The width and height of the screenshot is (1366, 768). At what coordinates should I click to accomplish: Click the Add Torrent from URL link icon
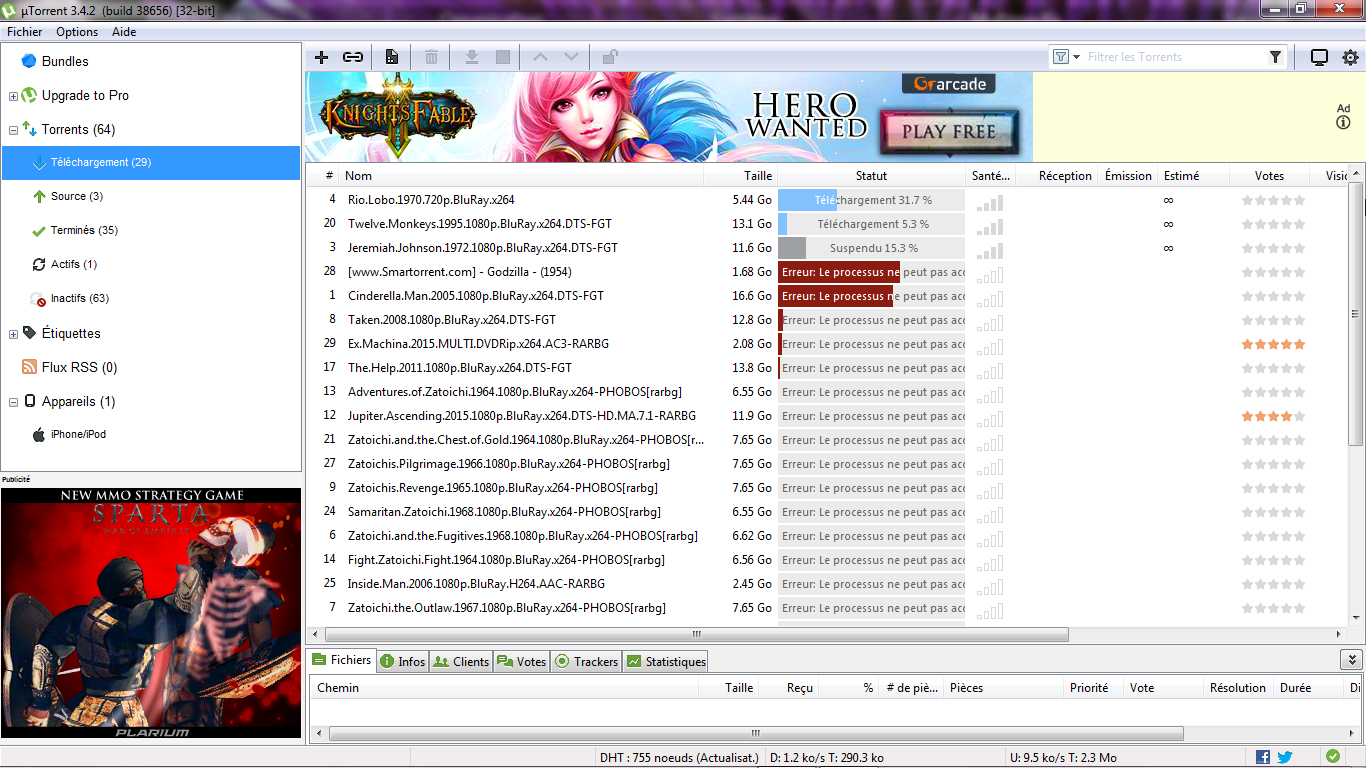pyautogui.click(x=353, y=57)
